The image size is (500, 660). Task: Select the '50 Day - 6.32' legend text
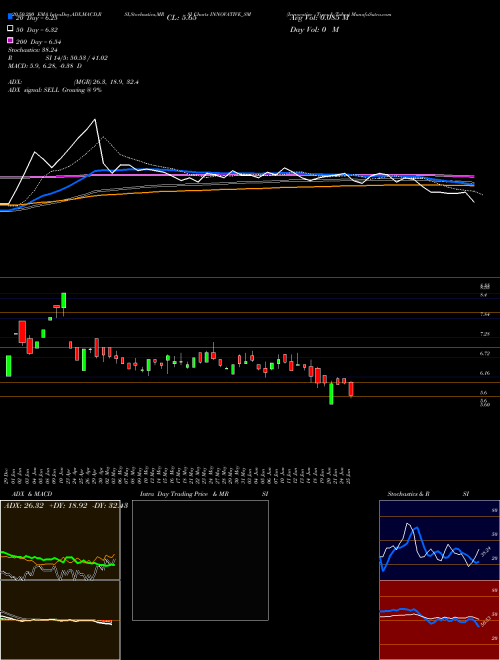(x=37, y=29)
